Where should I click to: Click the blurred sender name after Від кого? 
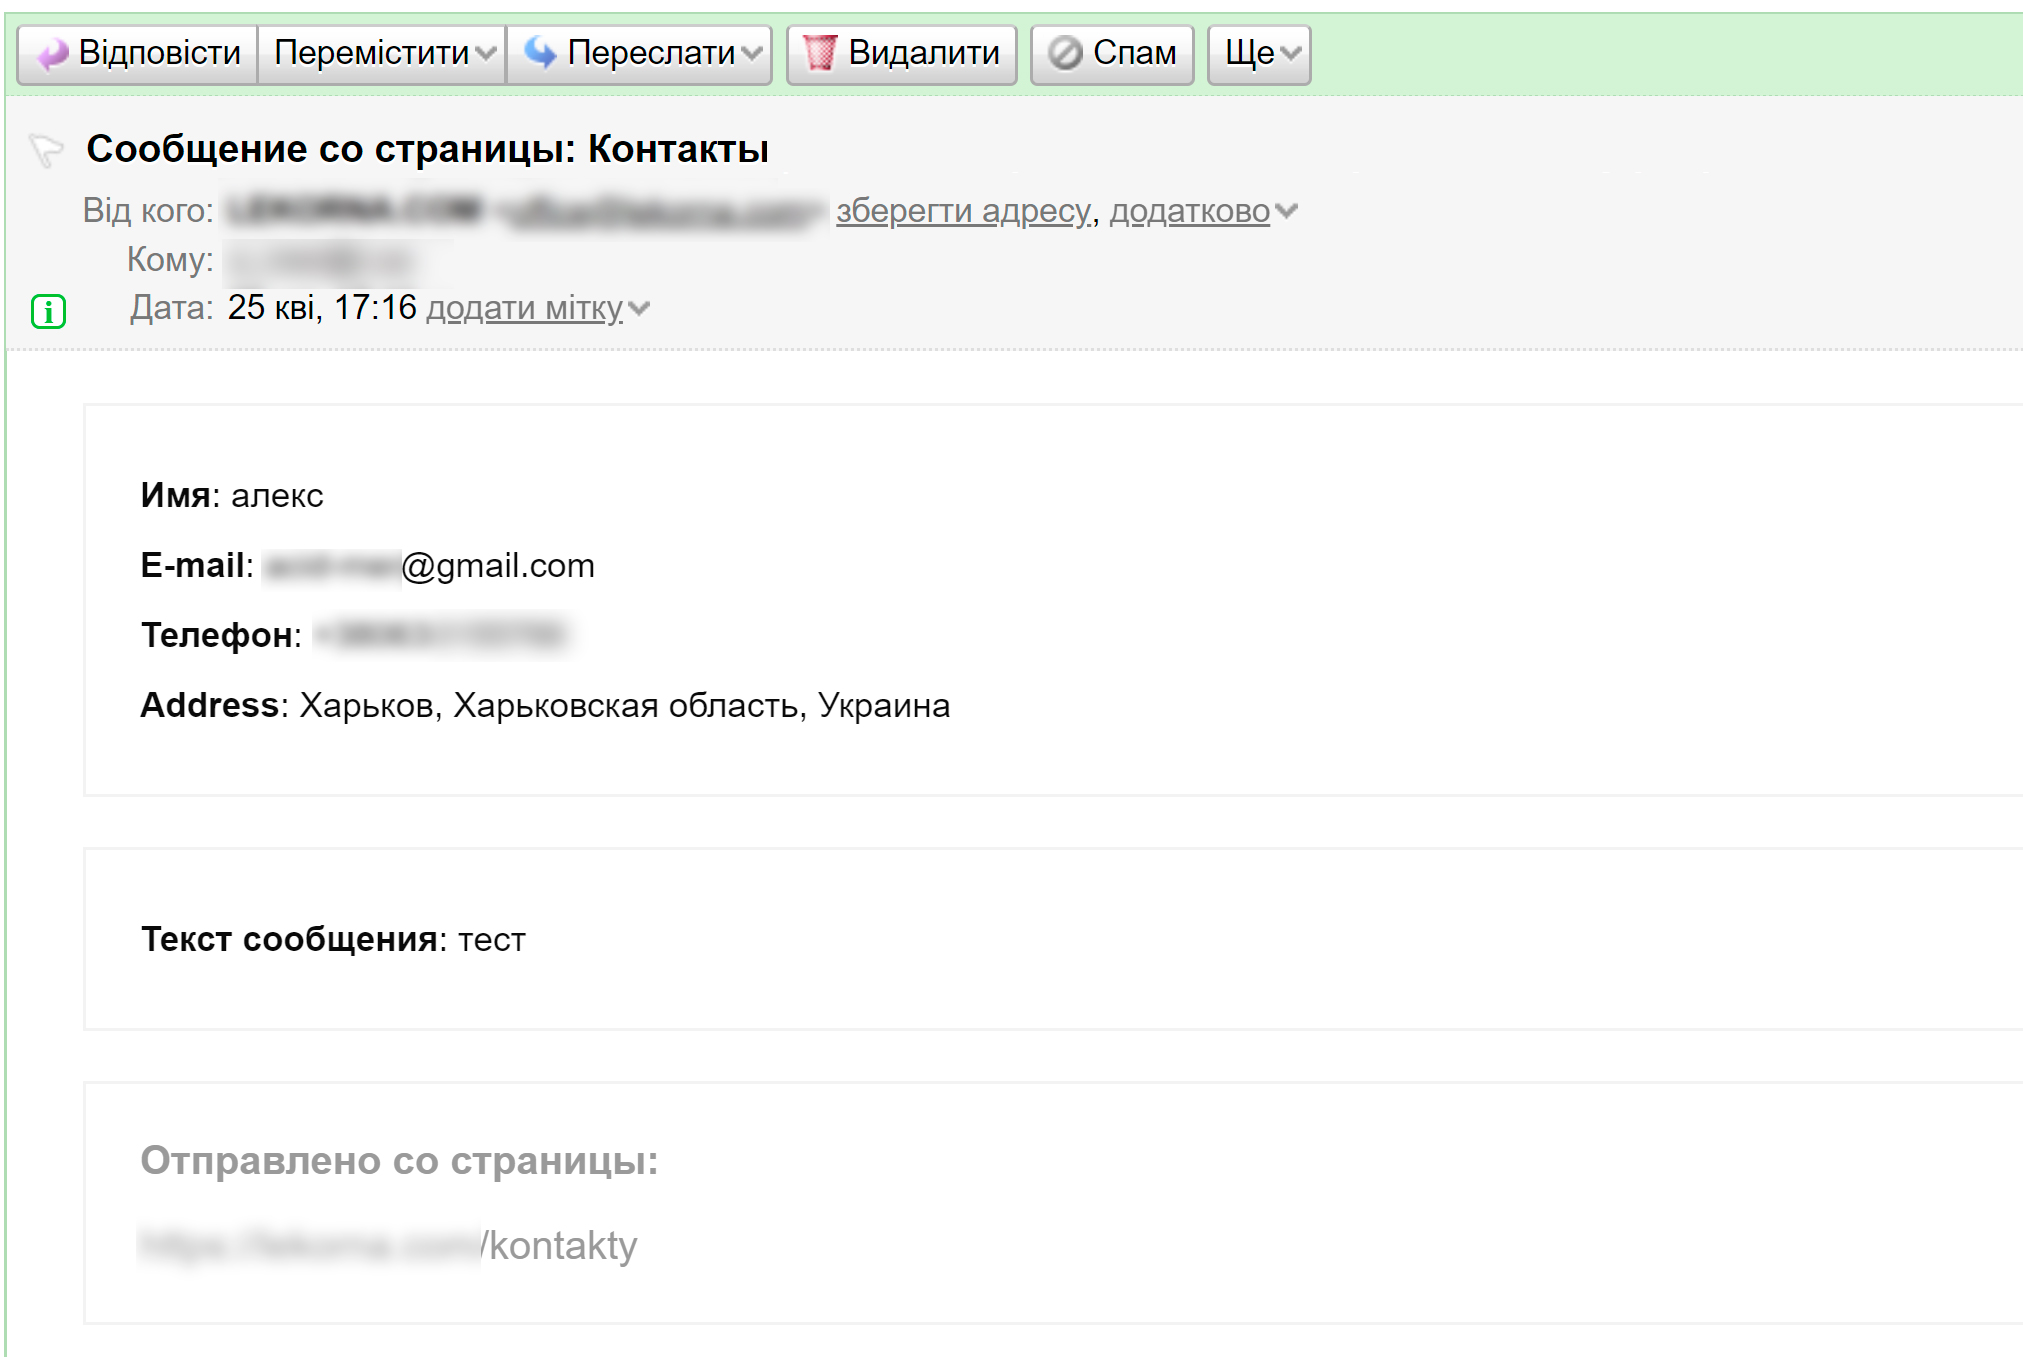(x=354, y=211)
